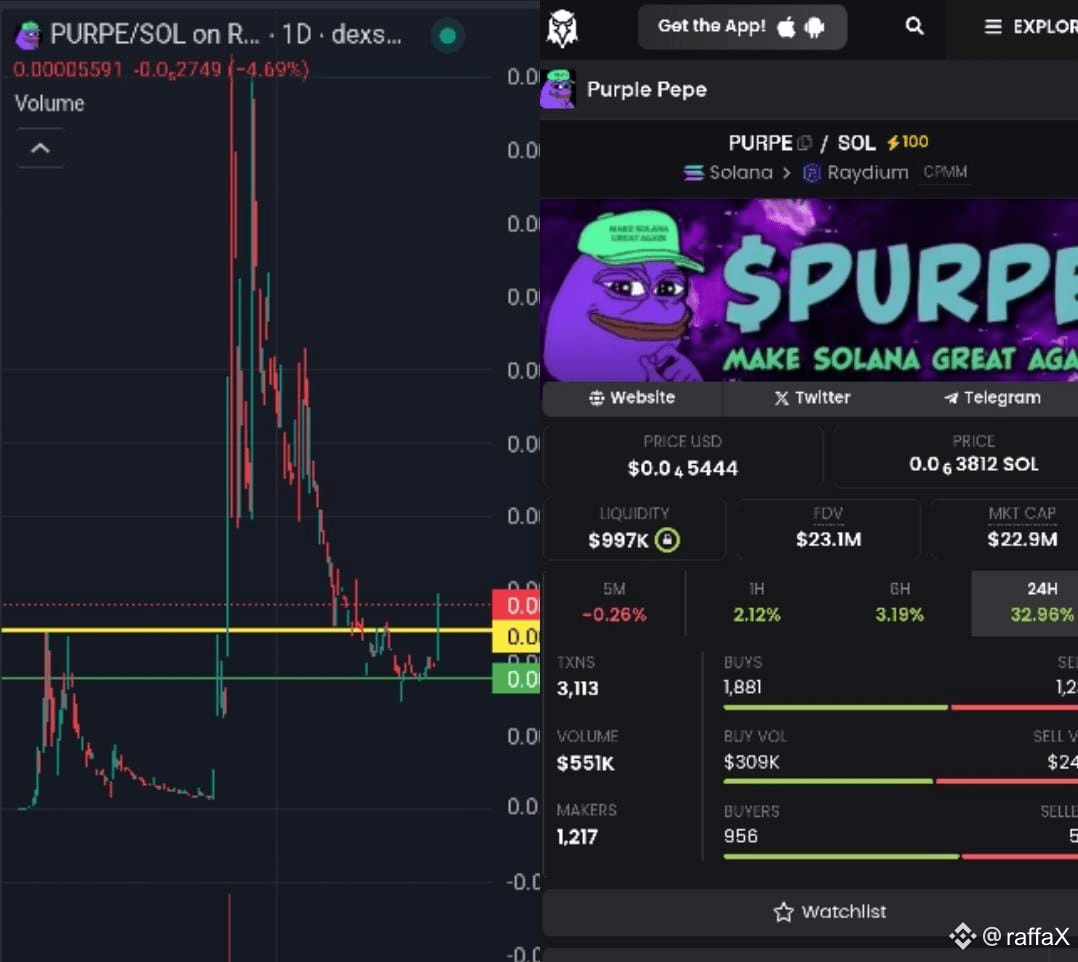
Task: Click the BUYS 1,881 progress bar
Action: pos(835,707)
